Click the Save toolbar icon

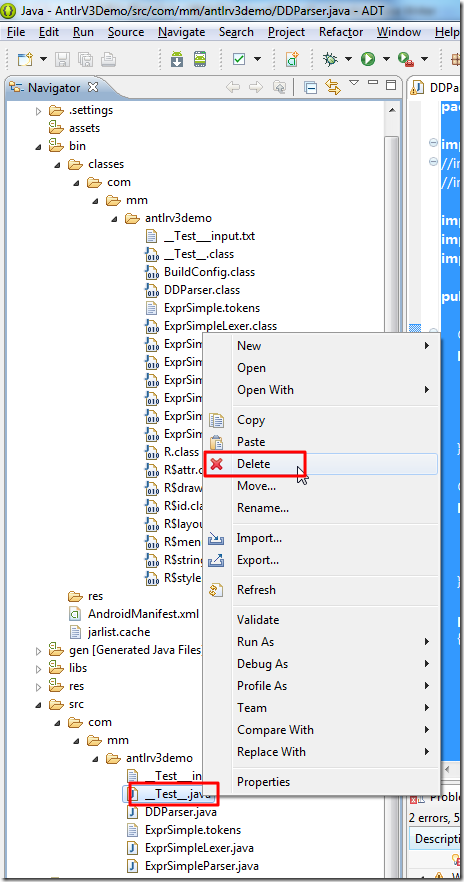61,58
